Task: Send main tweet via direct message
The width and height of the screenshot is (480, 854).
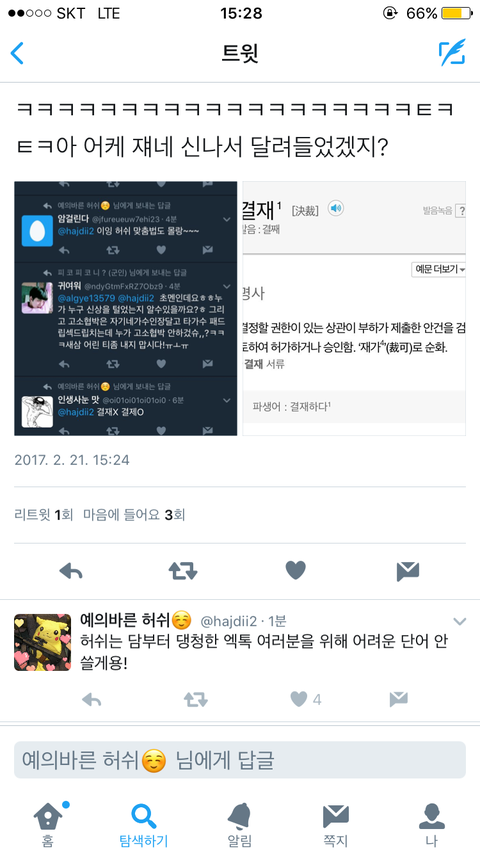Action: 408,571
